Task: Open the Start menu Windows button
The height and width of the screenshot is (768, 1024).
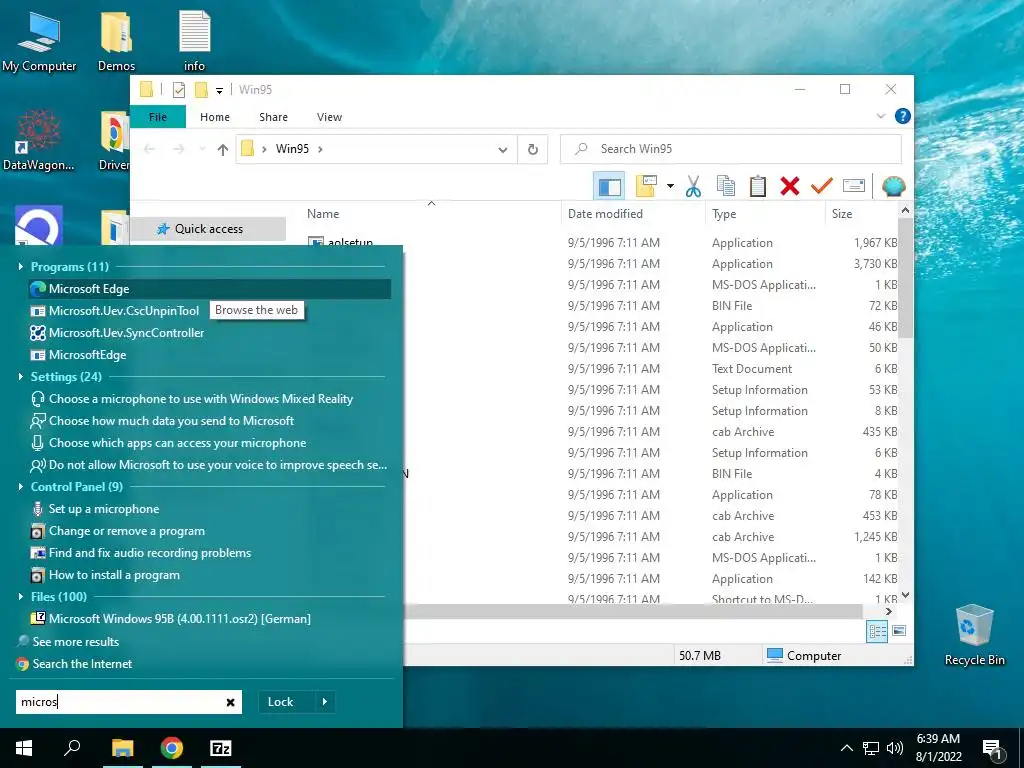Action: (x=24, y=748)
